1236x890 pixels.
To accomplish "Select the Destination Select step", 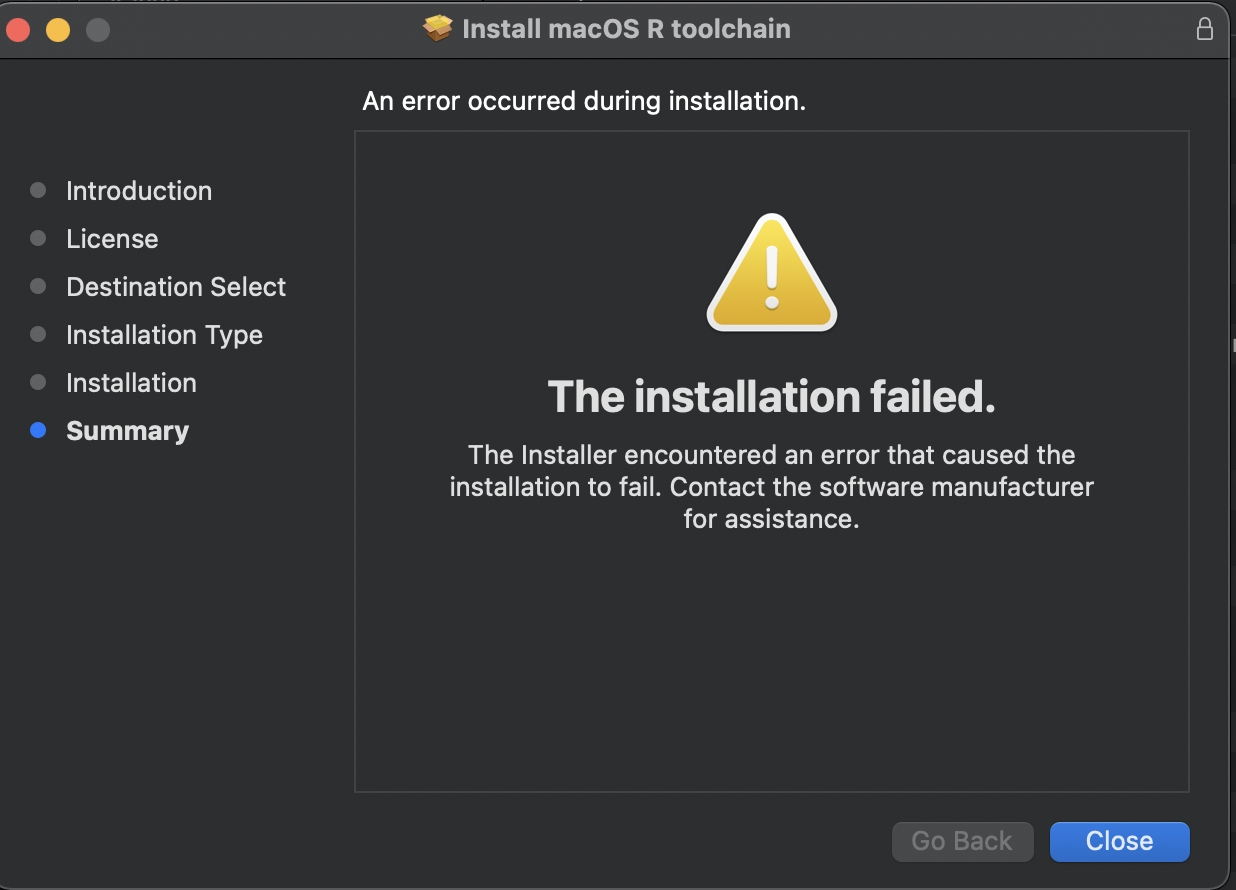I will (x=175, y=287).
